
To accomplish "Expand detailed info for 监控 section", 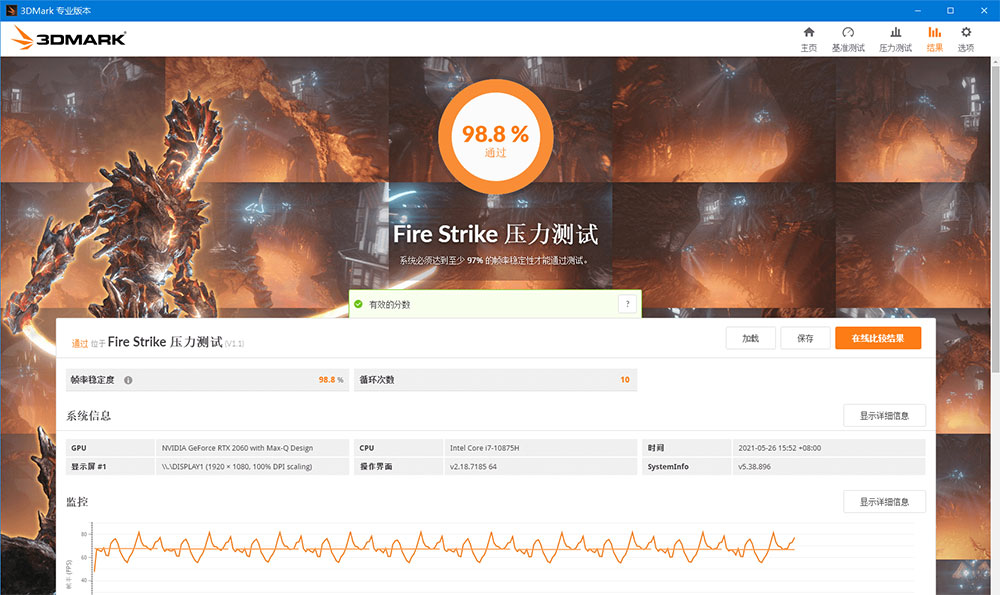I will pos(884,501).
